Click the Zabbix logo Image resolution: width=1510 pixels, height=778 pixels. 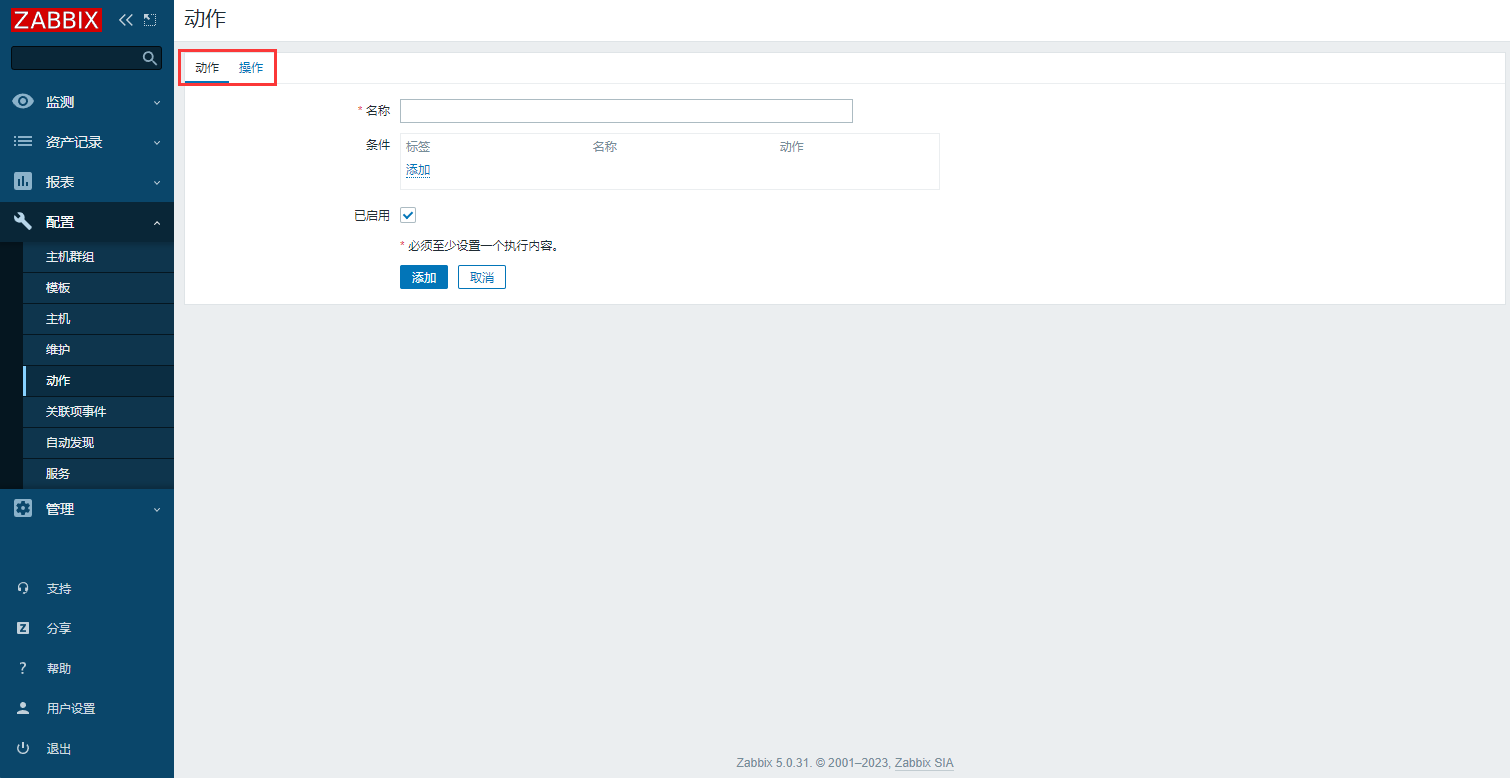(x=56, y=19)
